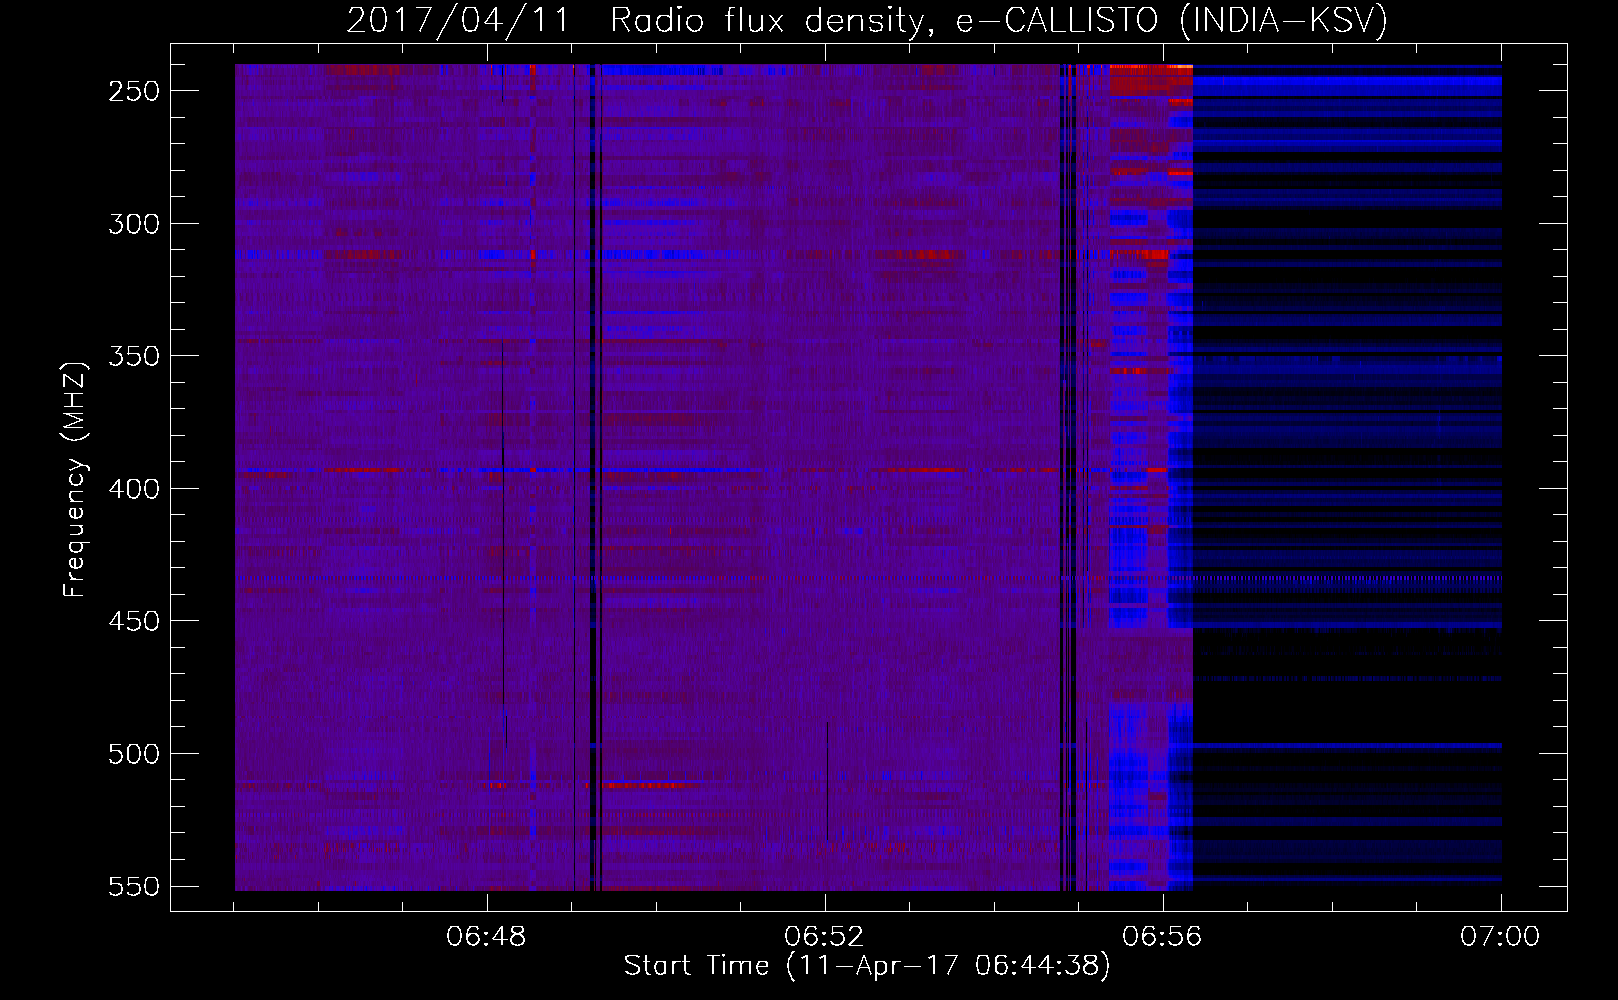Image resolution: width=1618 pixels, height=1000 pixels.
Task: Select the 500 frequency axis label
Action: (x=134, y=754)
